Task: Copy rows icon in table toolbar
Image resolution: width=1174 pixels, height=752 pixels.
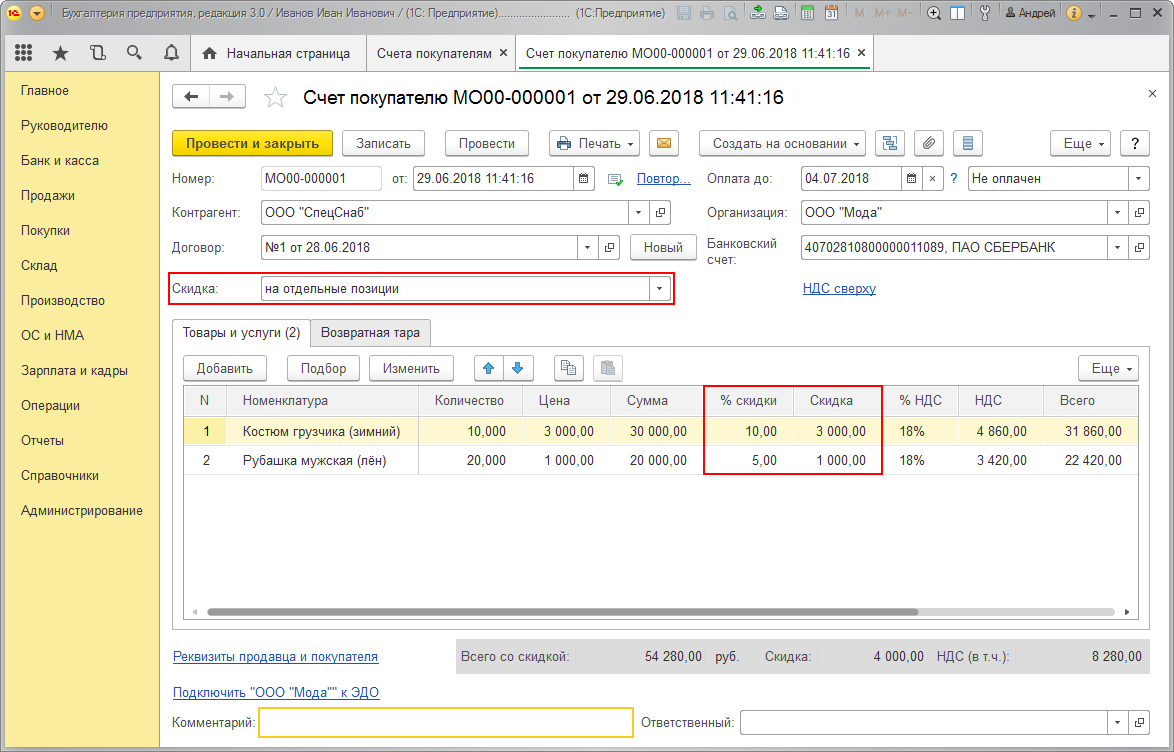Action: click(569, 368)
